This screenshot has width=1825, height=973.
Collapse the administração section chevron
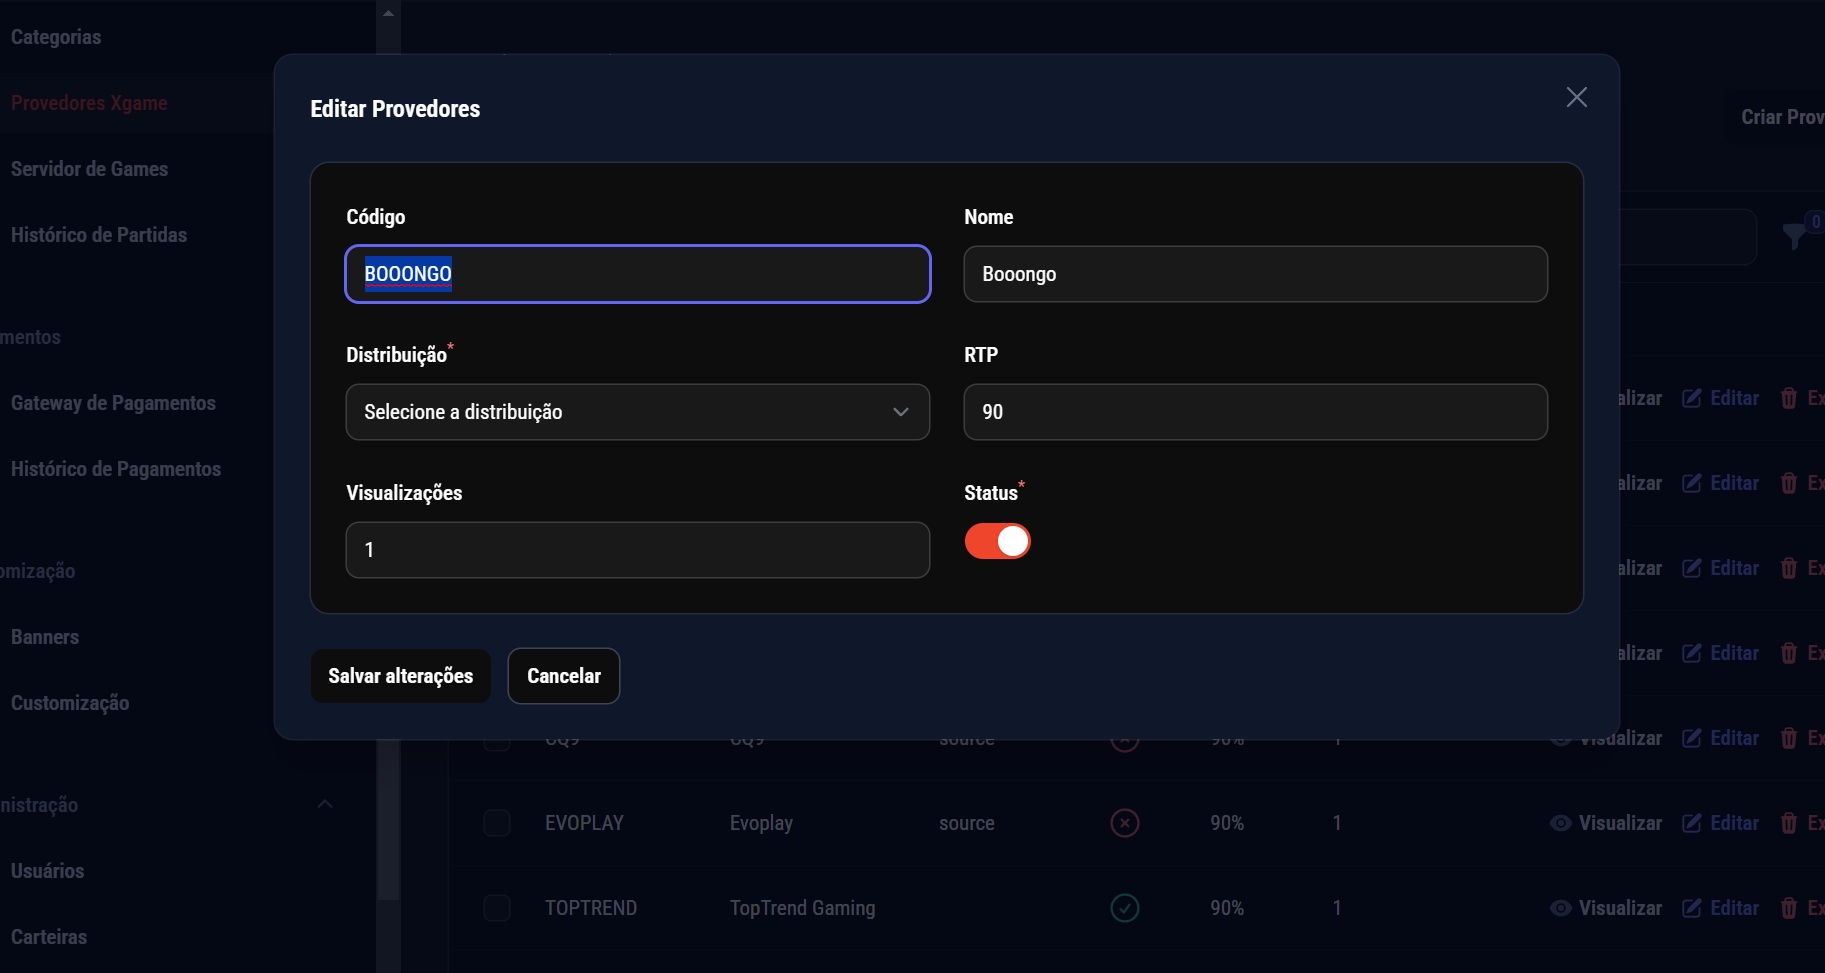(325, 804)
